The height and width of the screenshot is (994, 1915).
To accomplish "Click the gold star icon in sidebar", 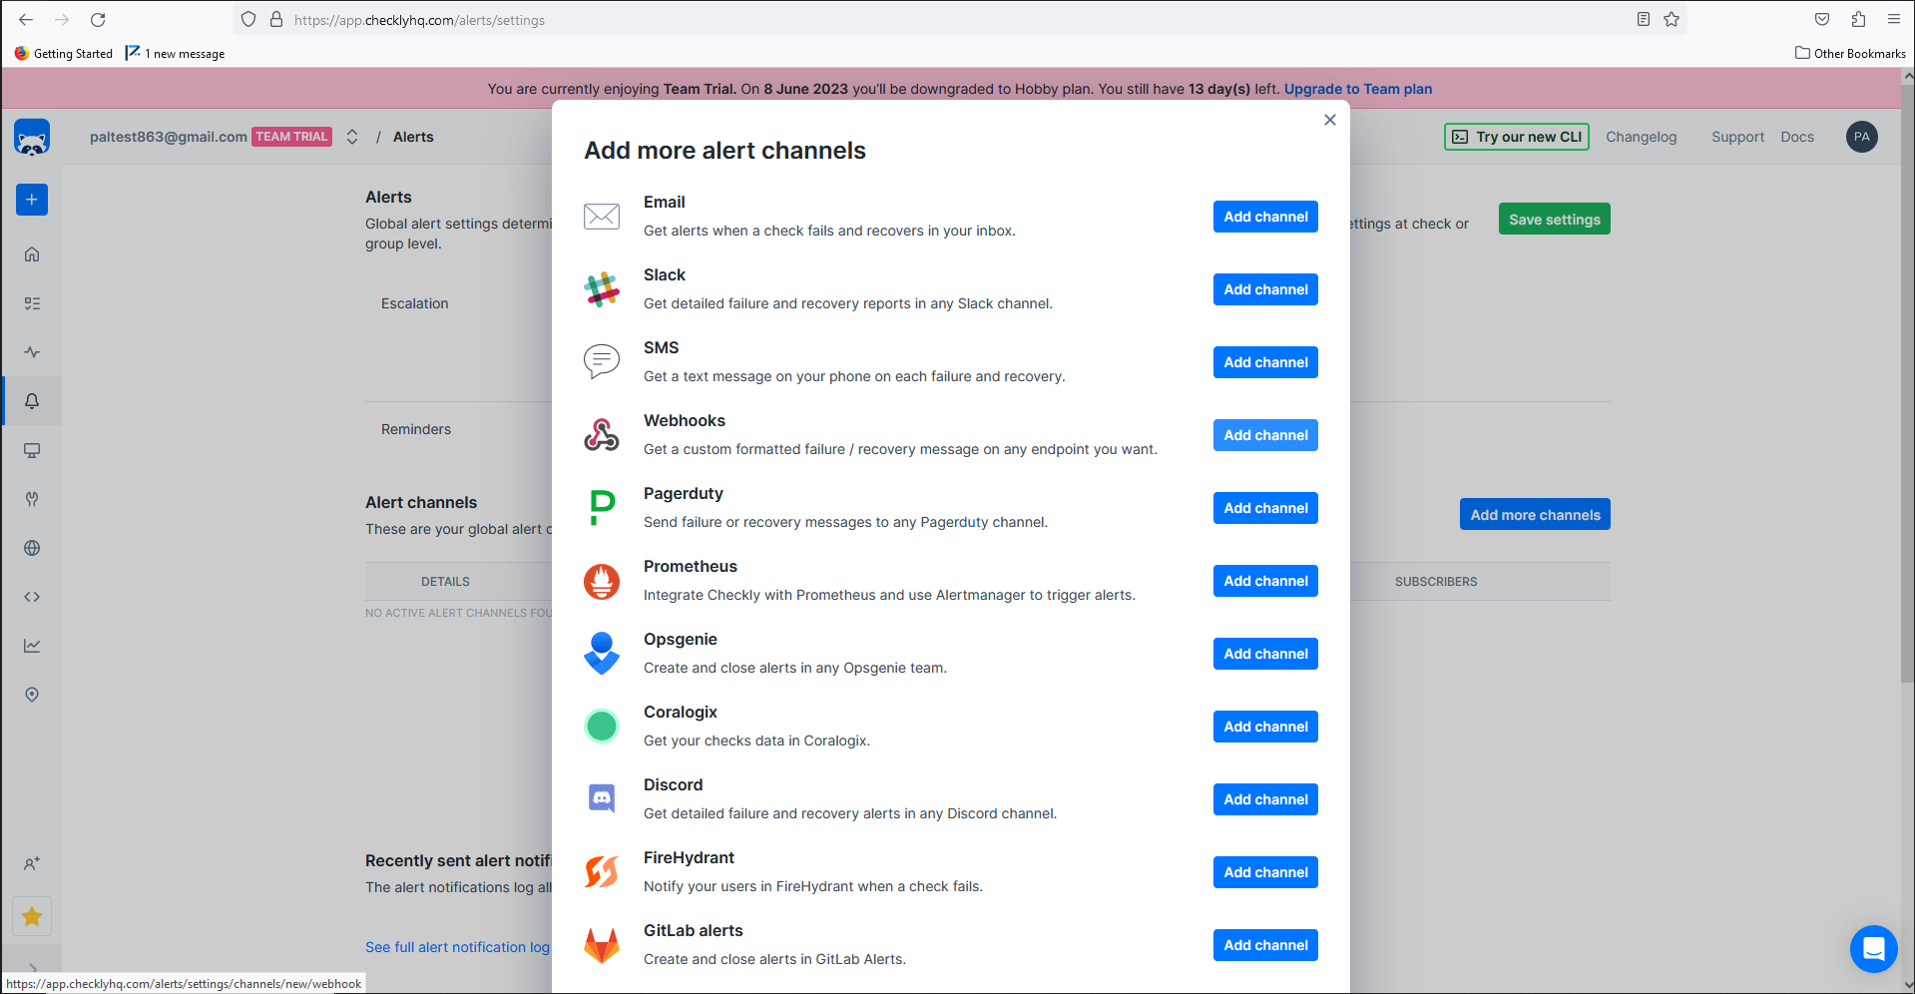I will (x=32, y=916).
